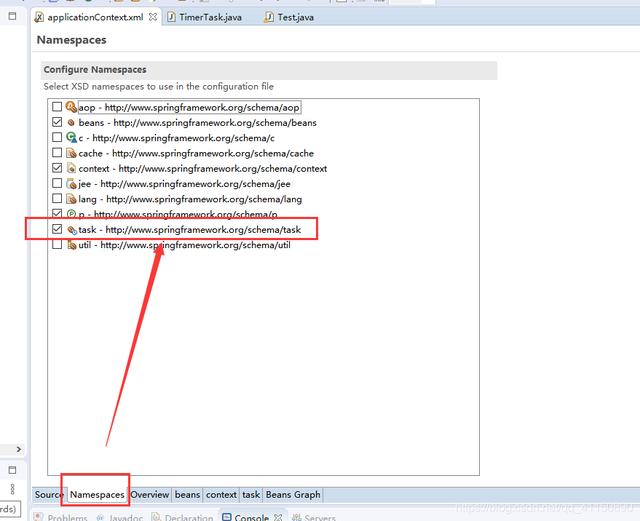Click the Test.java file icon
Viewport: 640px width, 521px height.
(269, 17)
